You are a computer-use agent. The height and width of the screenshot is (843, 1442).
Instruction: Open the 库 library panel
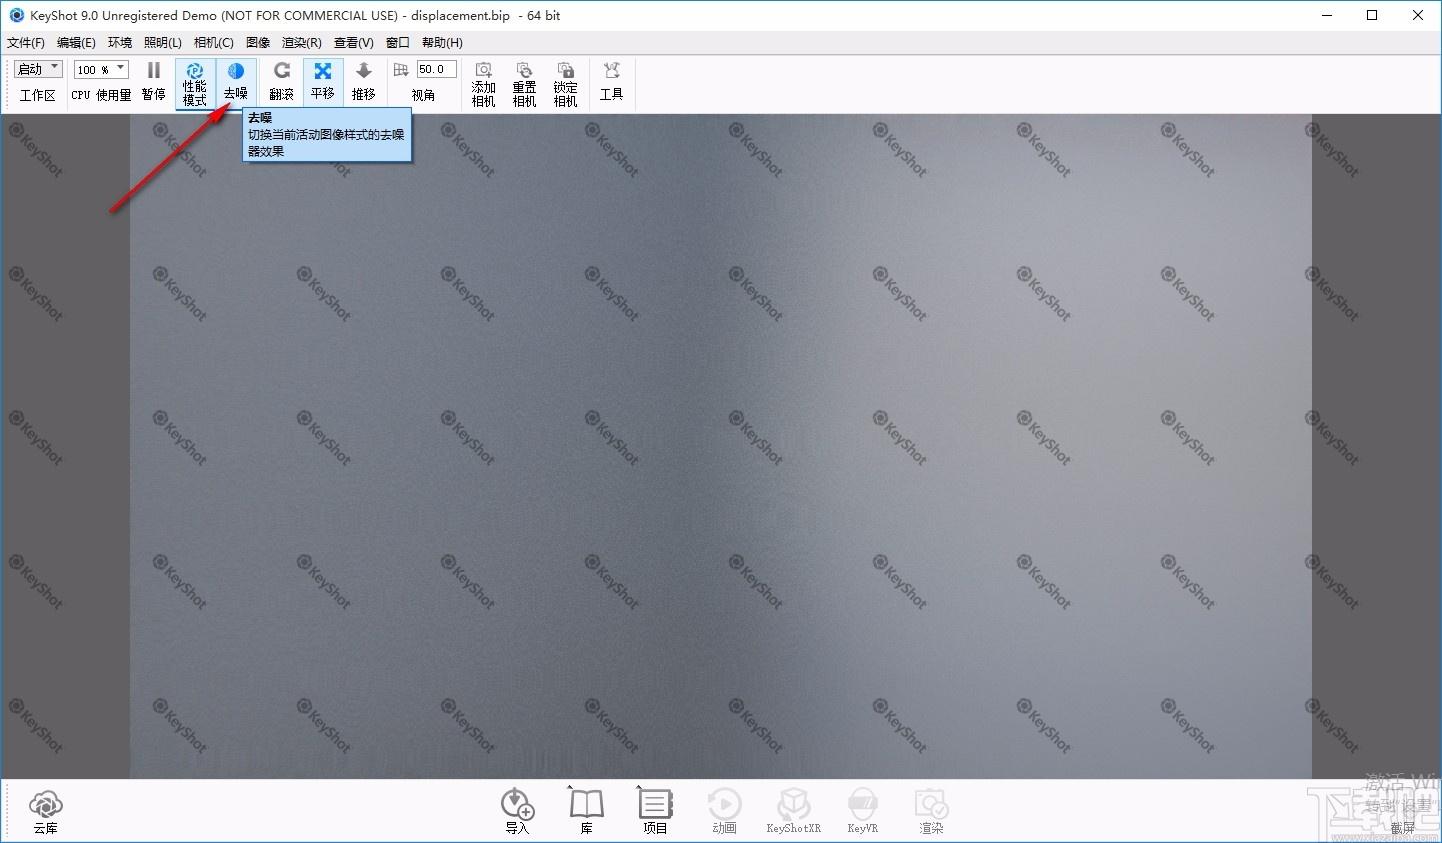point(587,811)
